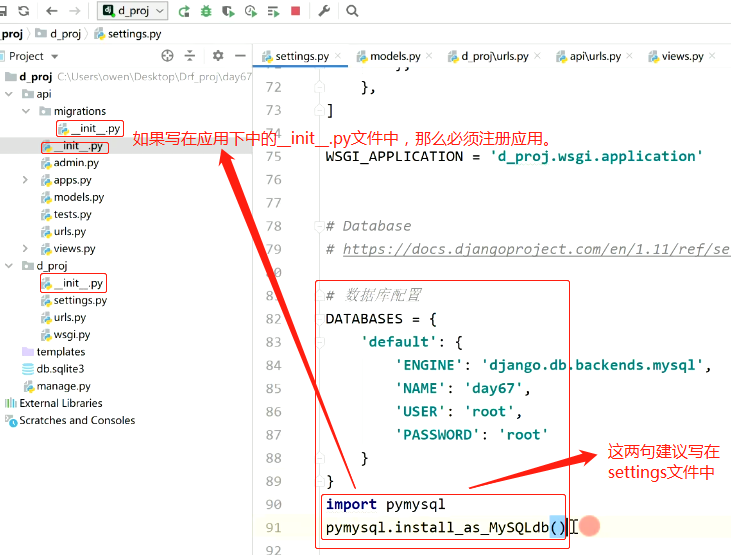Click the concurrency diagram run icon
The height and width of the screenshot is (555, 731).
click(273, 11)
